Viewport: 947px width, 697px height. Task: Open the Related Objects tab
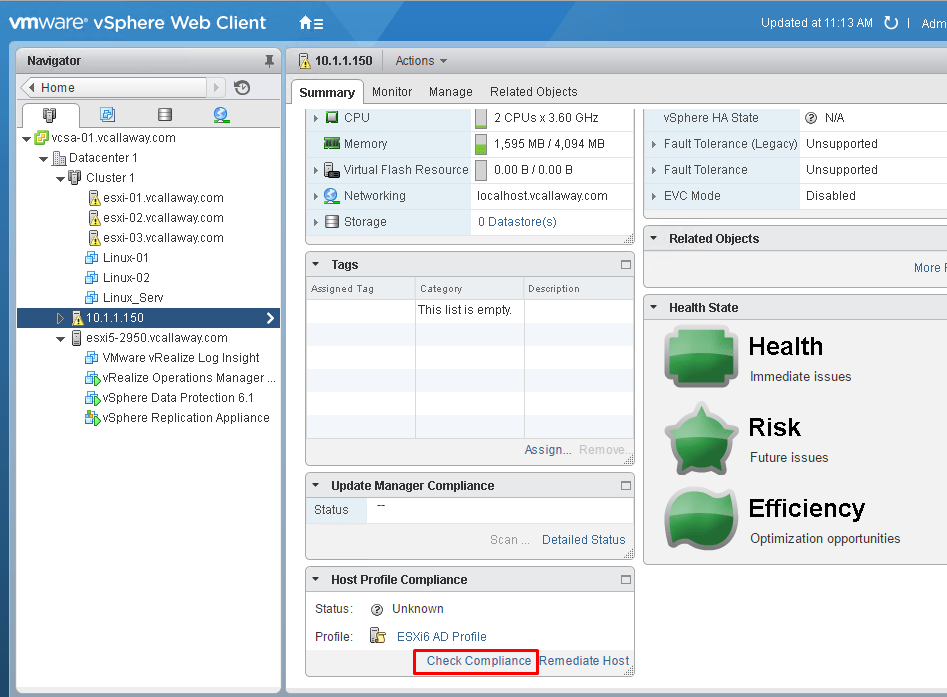click(x=533, y=92)
